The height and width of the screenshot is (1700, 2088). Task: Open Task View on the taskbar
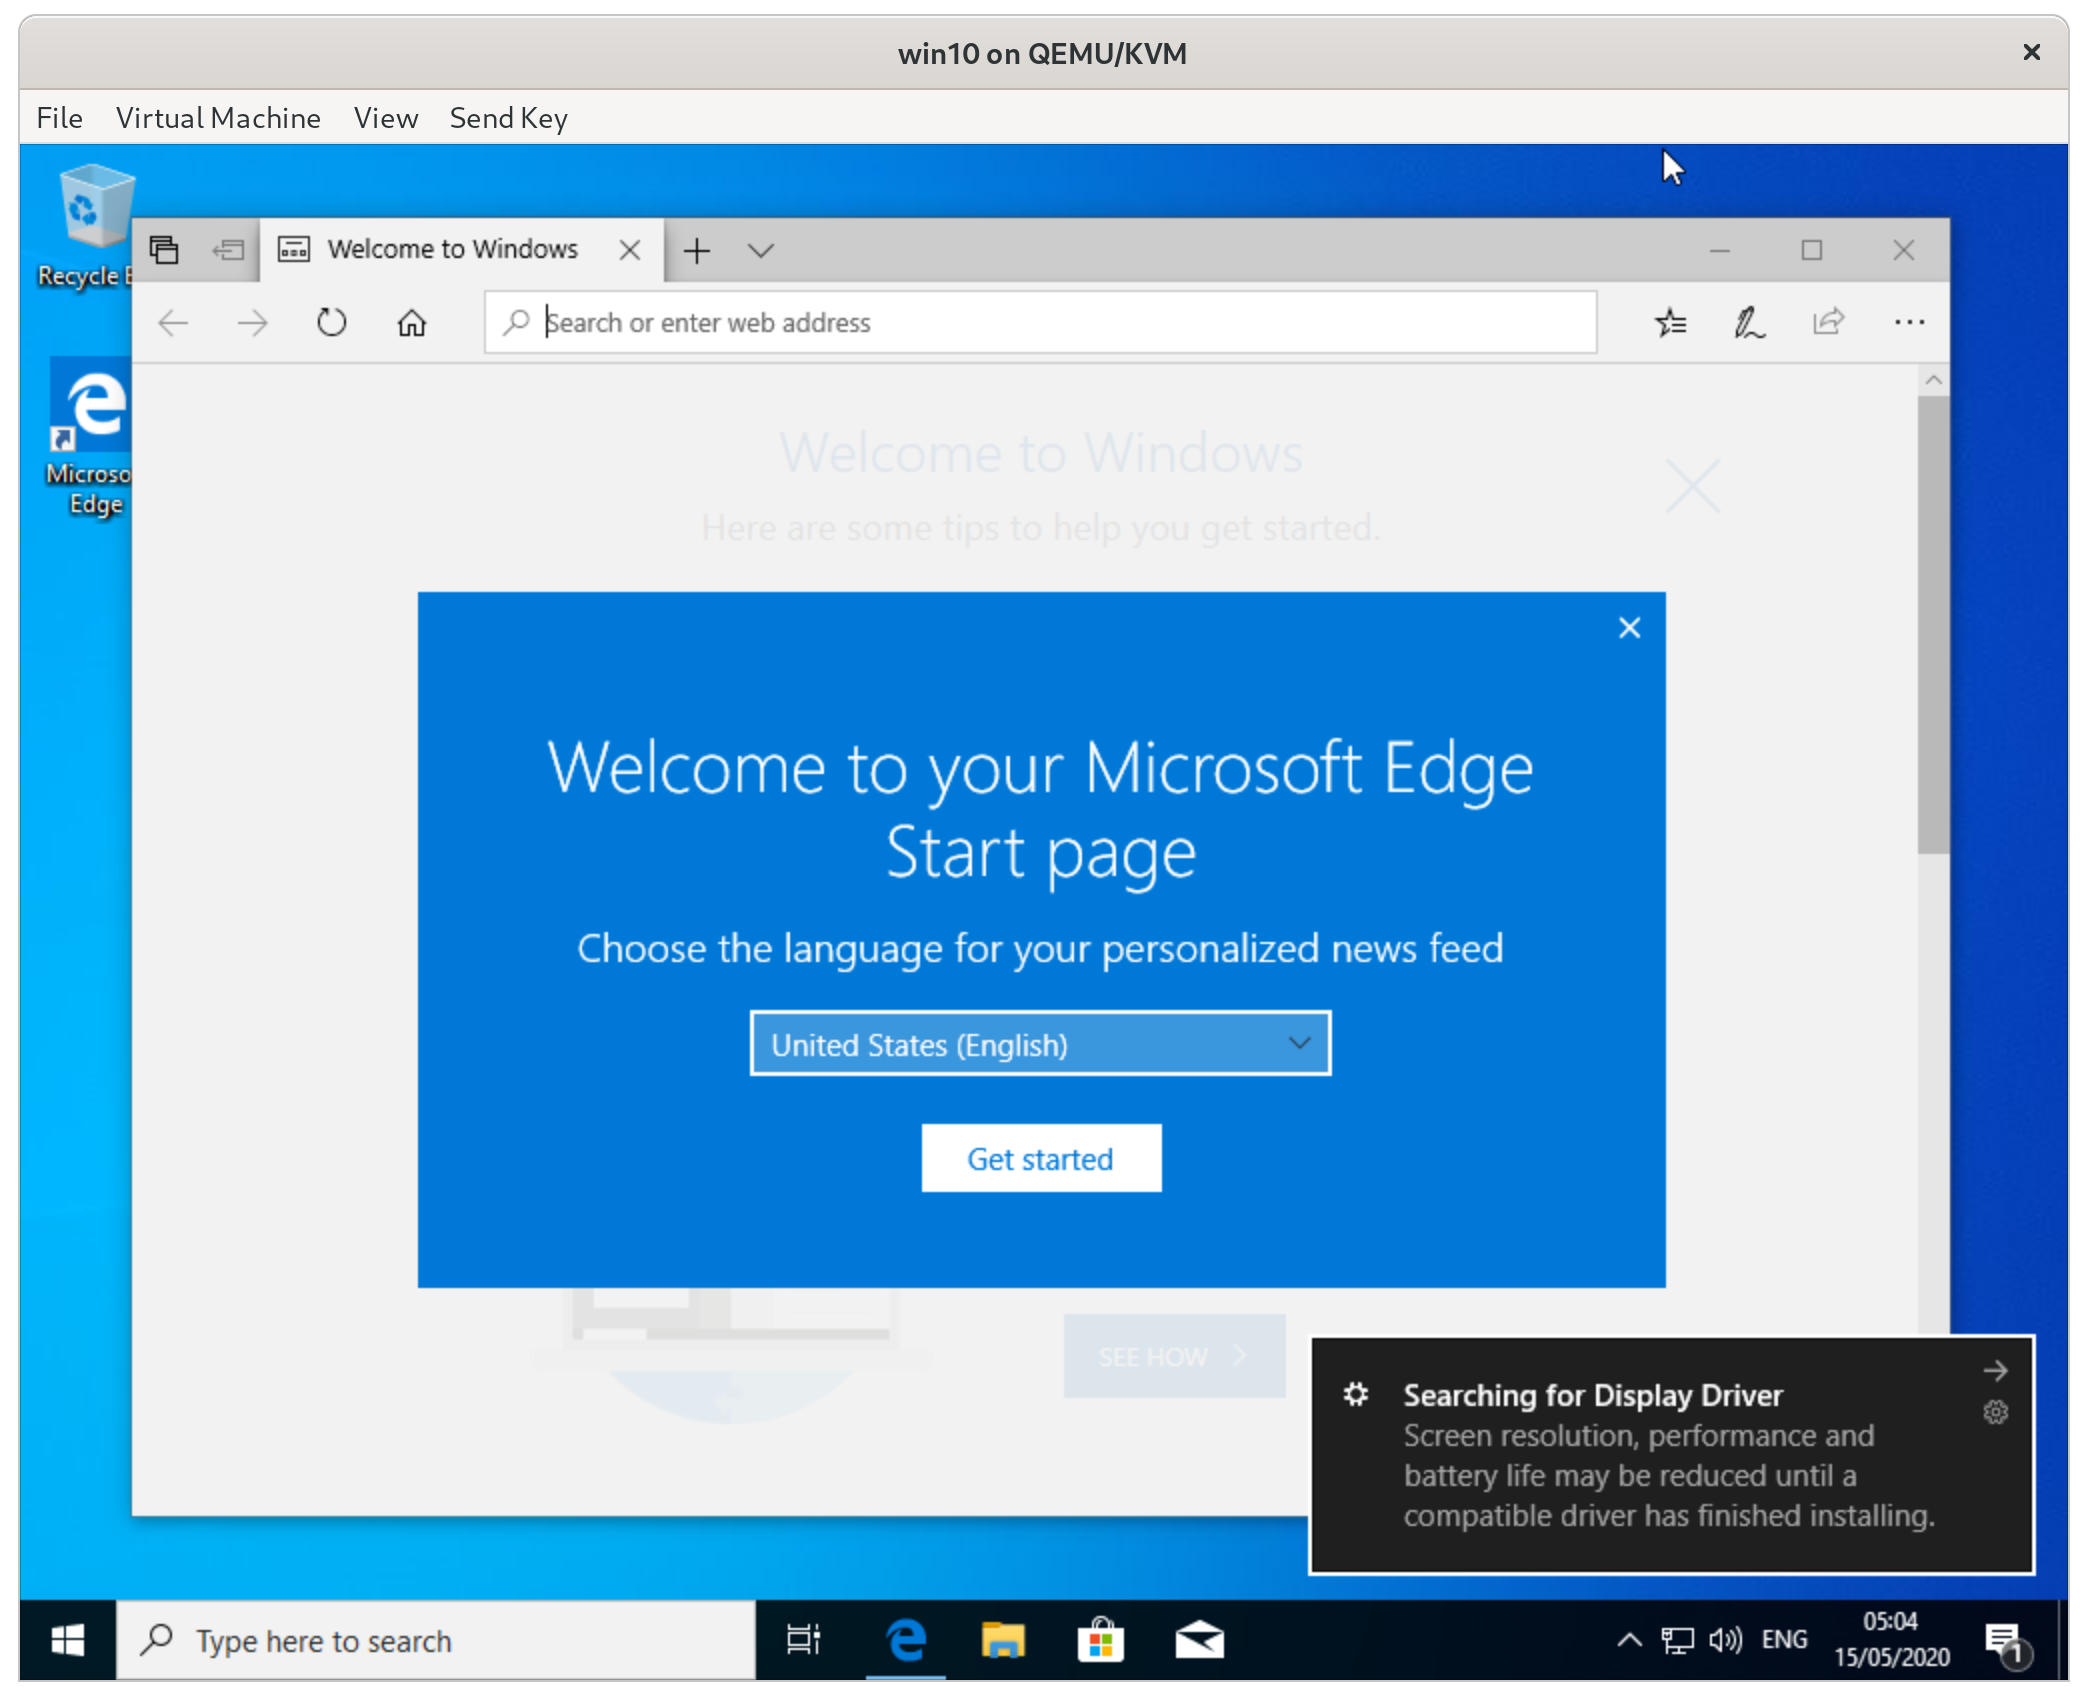coord(804,1640)
